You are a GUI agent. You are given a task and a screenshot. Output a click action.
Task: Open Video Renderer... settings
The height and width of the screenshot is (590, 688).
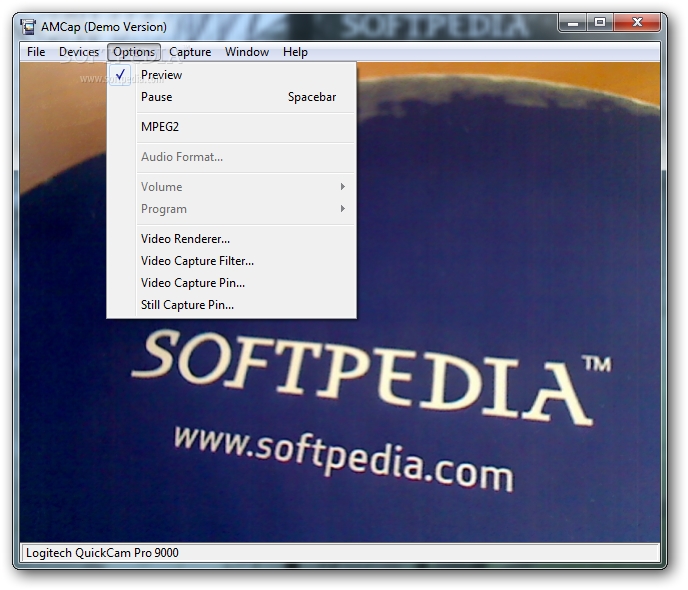point(232,239)
